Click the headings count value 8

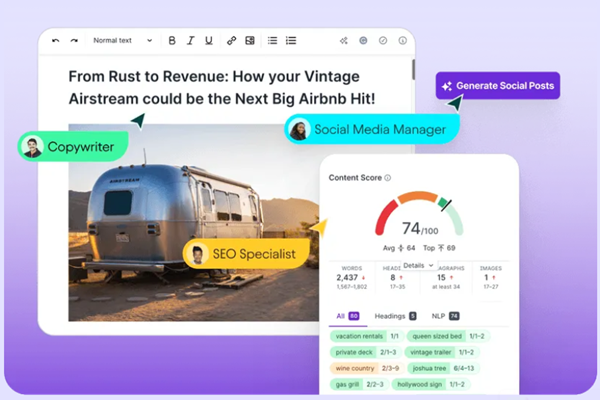393,278
